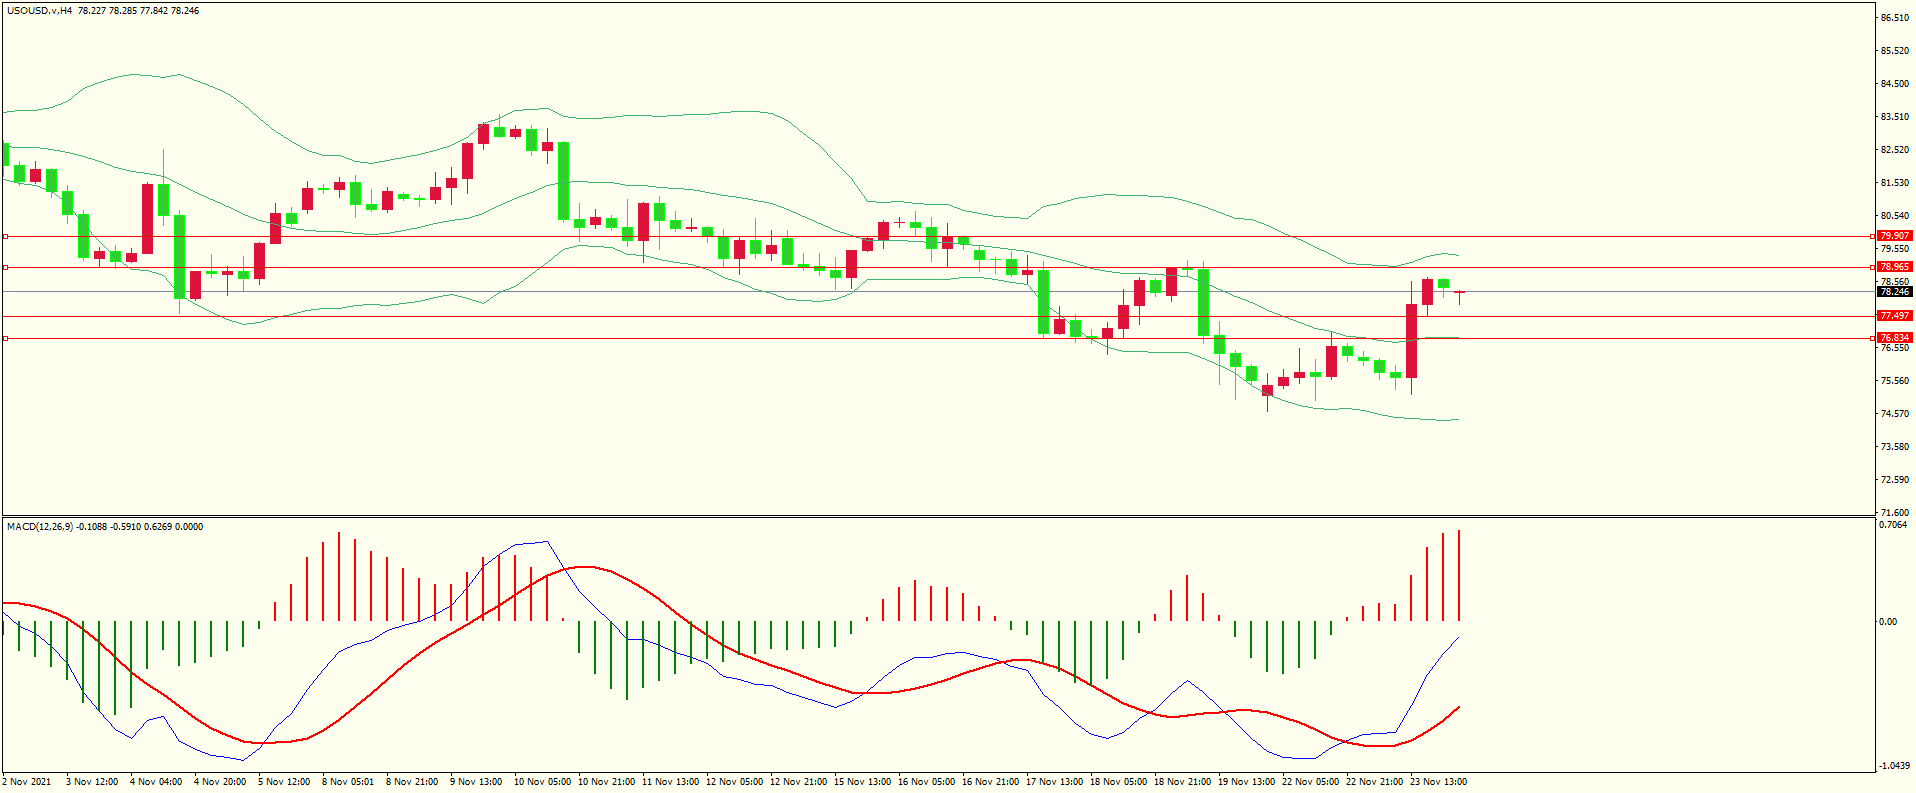1916x793 pixels.
Task: Click the 77.497 red price level tag
Action: tap(1894, 316)
